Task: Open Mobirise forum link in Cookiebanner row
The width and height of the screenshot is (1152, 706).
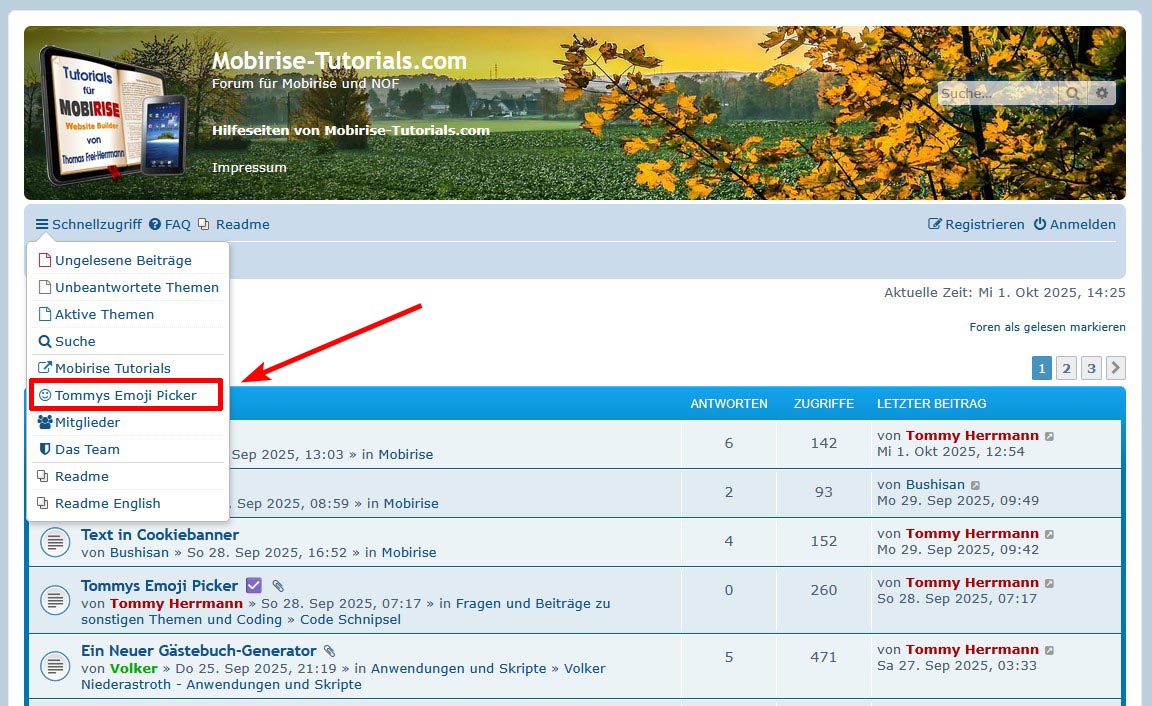Action: (408, 552)
